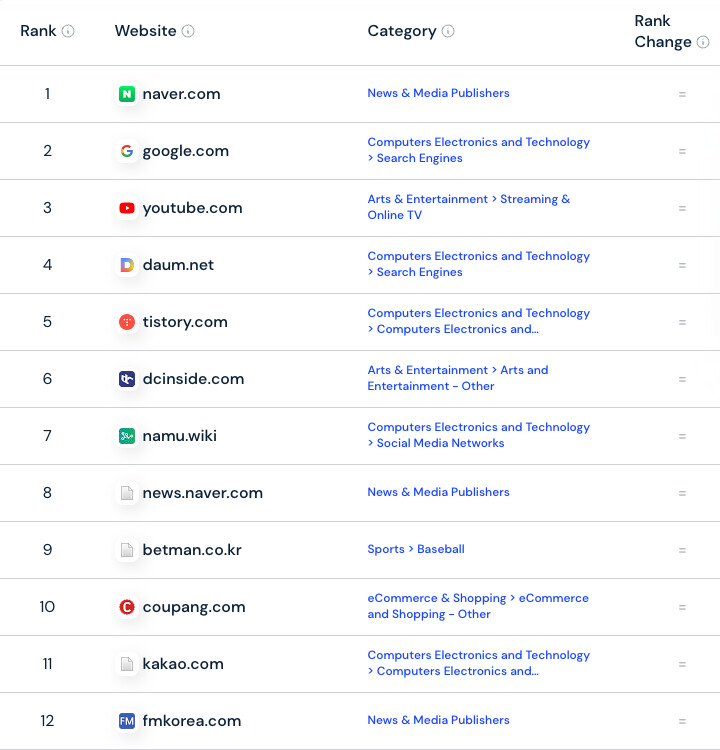Open the dcinside.com website entry
720x750 pixels.
point(193,379)
